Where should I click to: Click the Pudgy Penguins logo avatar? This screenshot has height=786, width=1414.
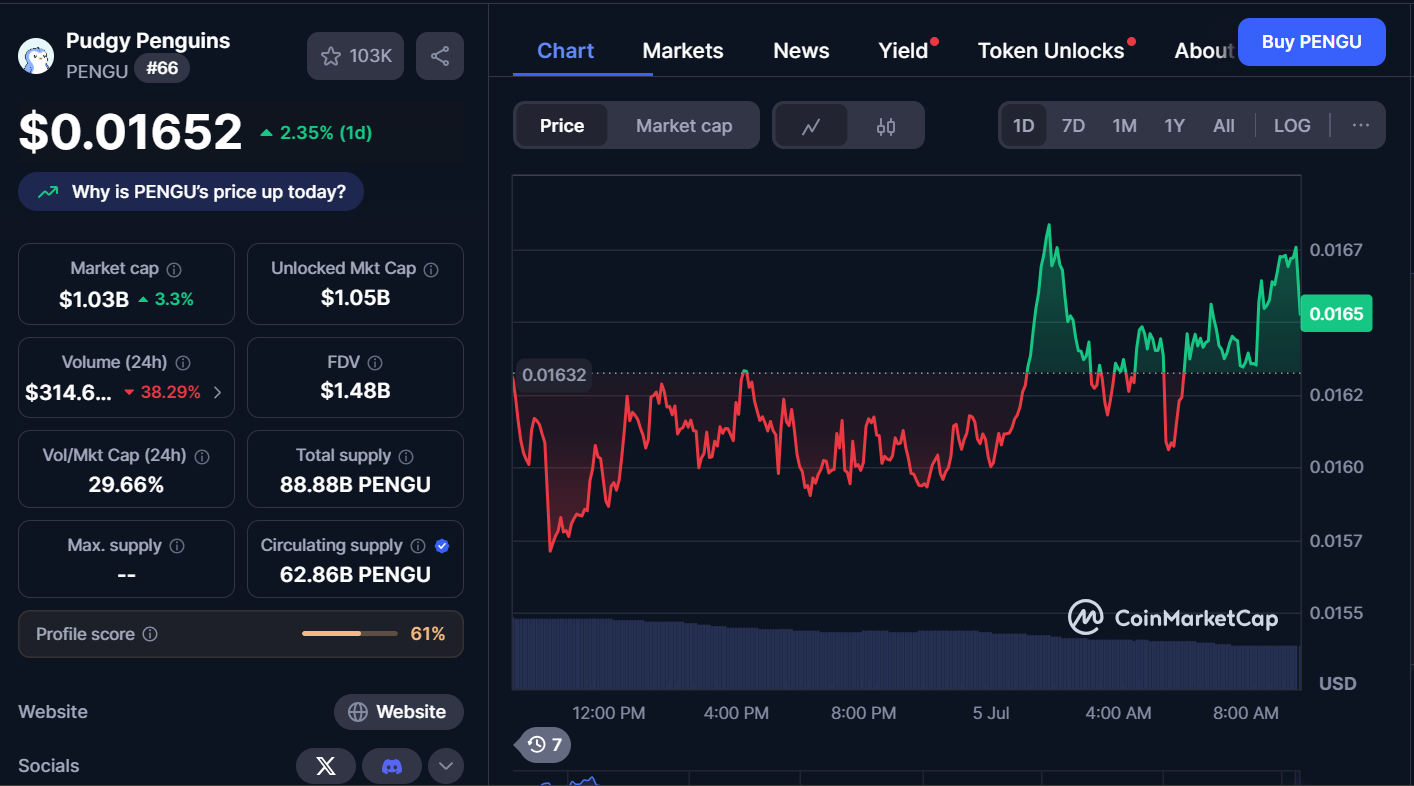point(36,56)
